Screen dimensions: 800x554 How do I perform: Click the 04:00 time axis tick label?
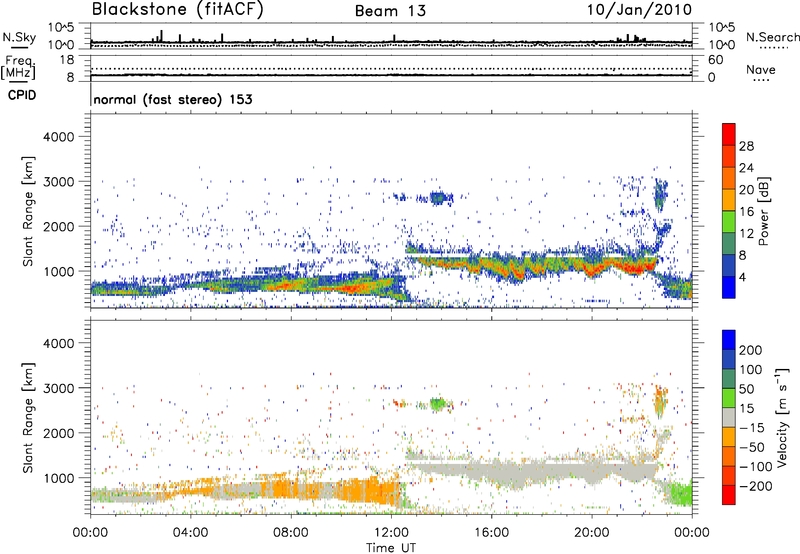coord(191,533)
